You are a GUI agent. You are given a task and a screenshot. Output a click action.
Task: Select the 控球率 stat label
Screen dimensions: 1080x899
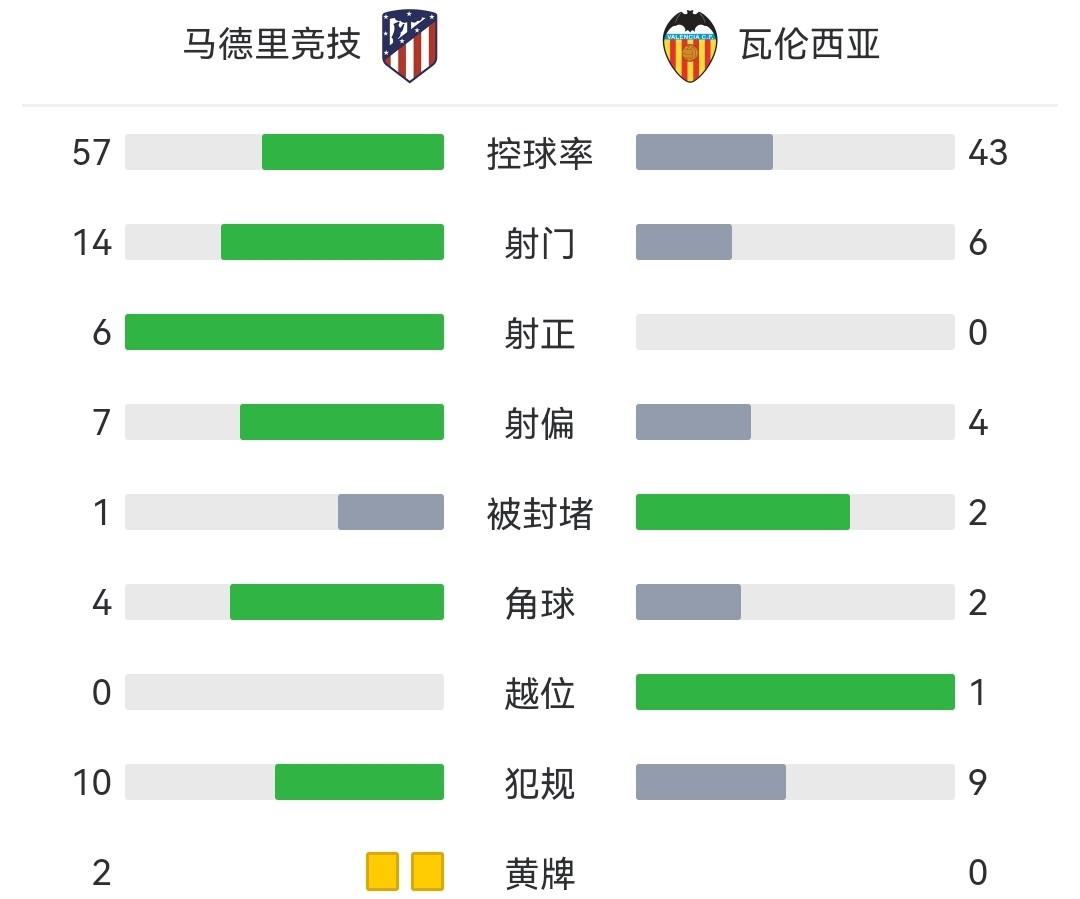540,153
